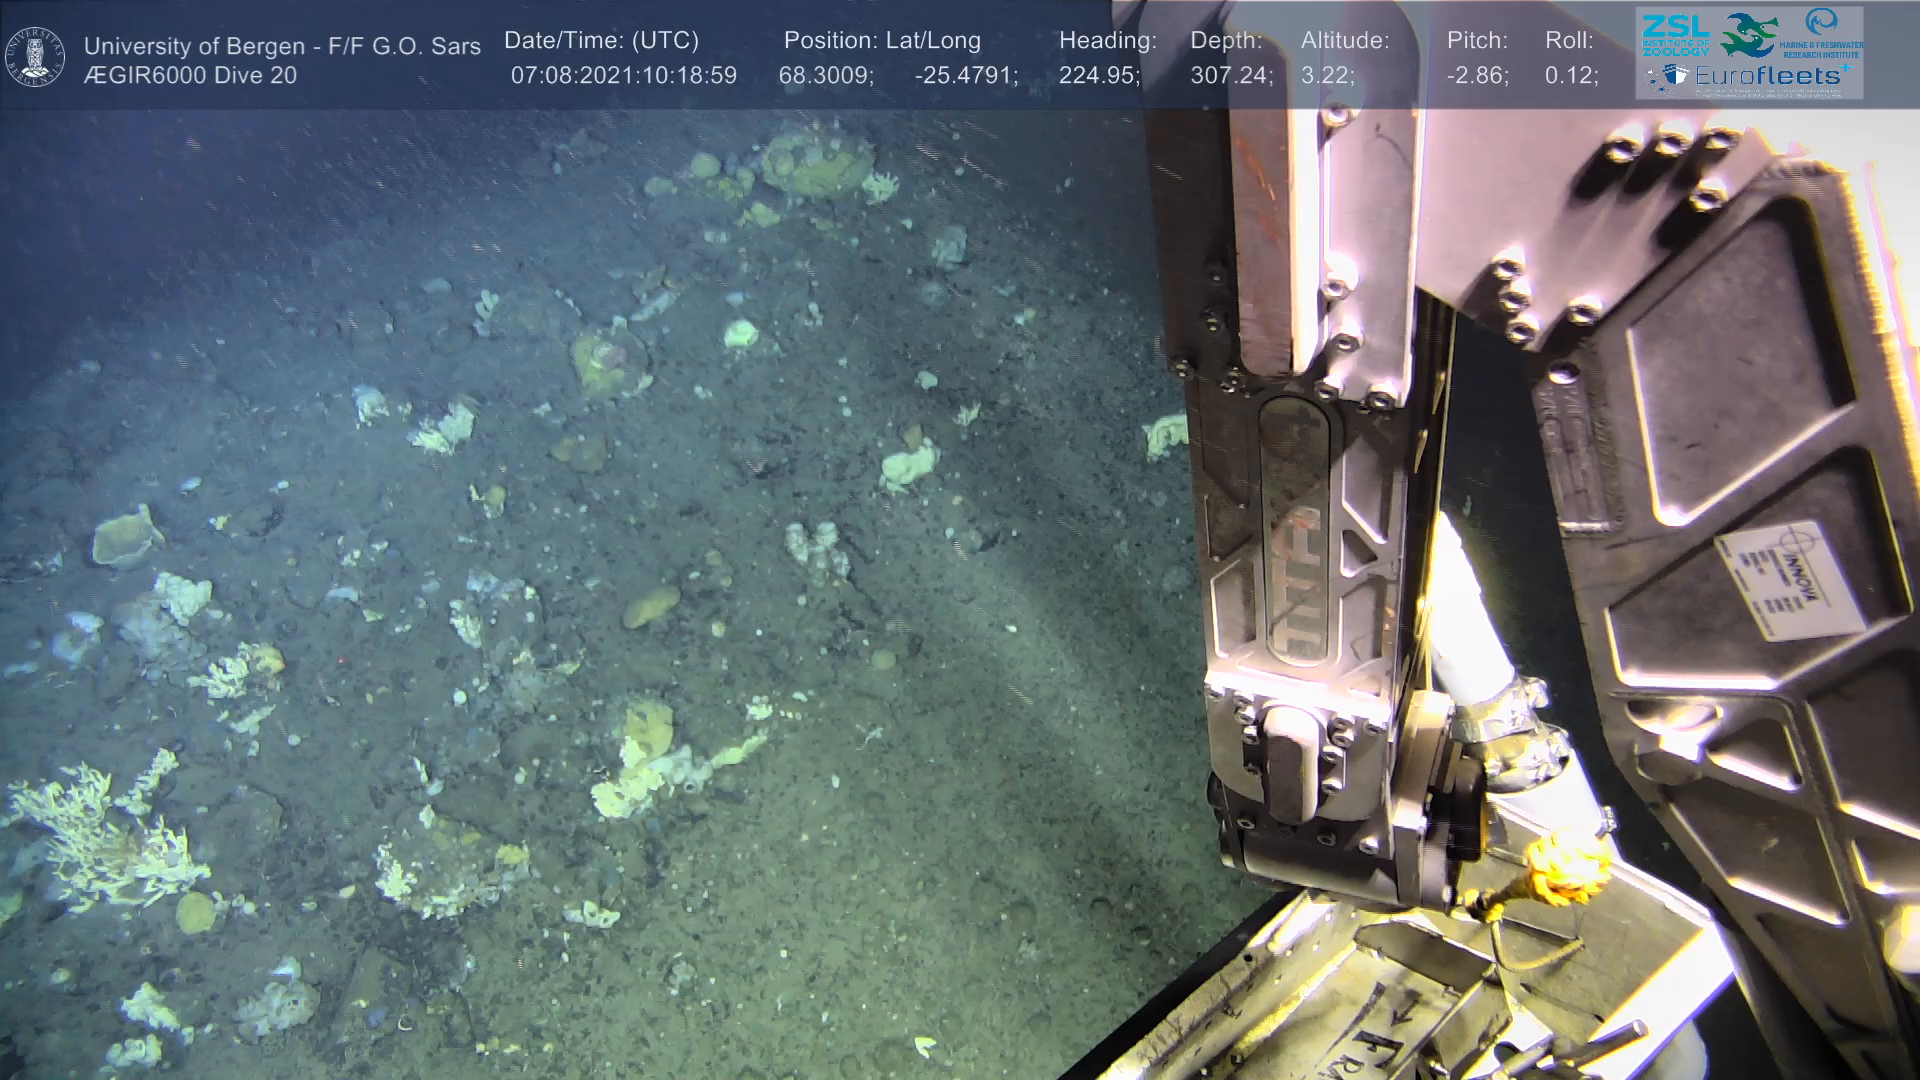Click the Roll value 0.12
Image resolution: width=1920 pixels, height=1080 pixels.
click(x=1571, y=76)
